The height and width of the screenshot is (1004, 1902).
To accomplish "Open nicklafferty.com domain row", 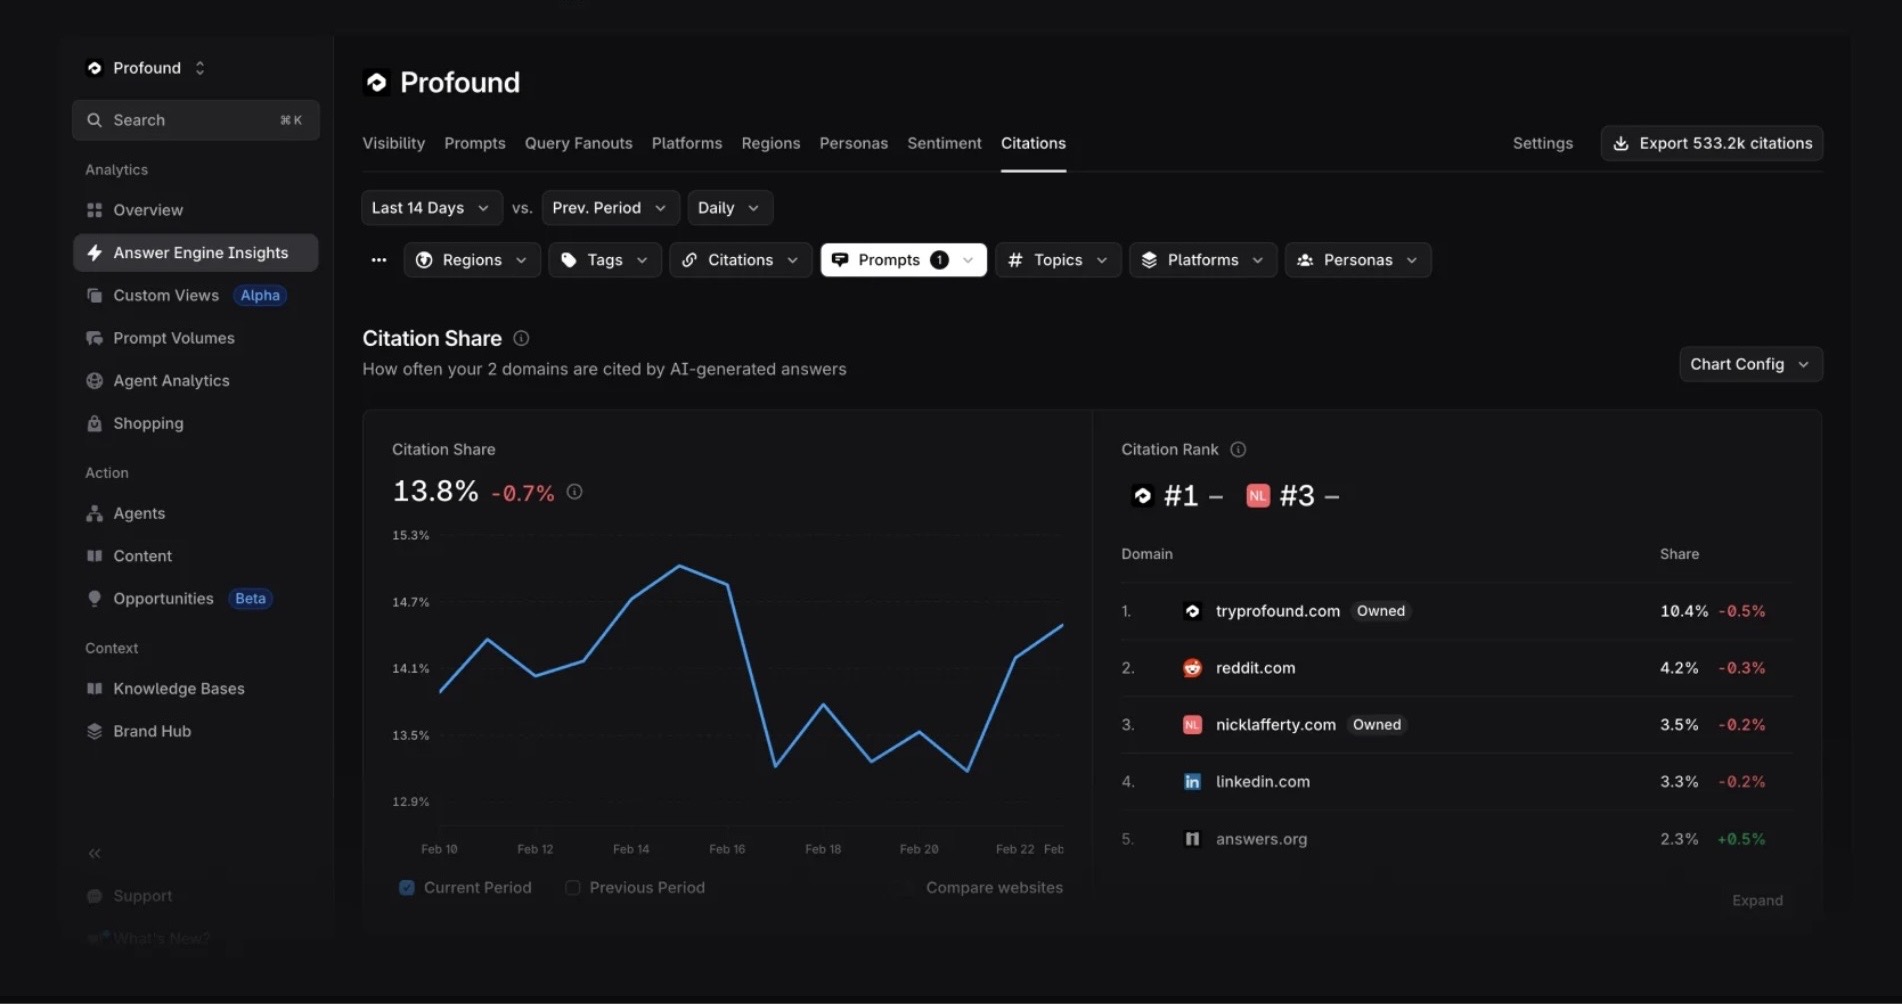I will click(1456, 725).
